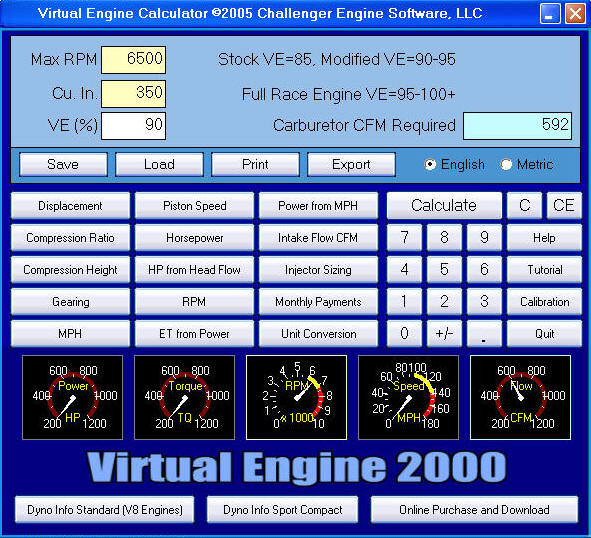Open Online Purchase and Download
This screenshot has height=538, width=591.
[x=475, y=510]
